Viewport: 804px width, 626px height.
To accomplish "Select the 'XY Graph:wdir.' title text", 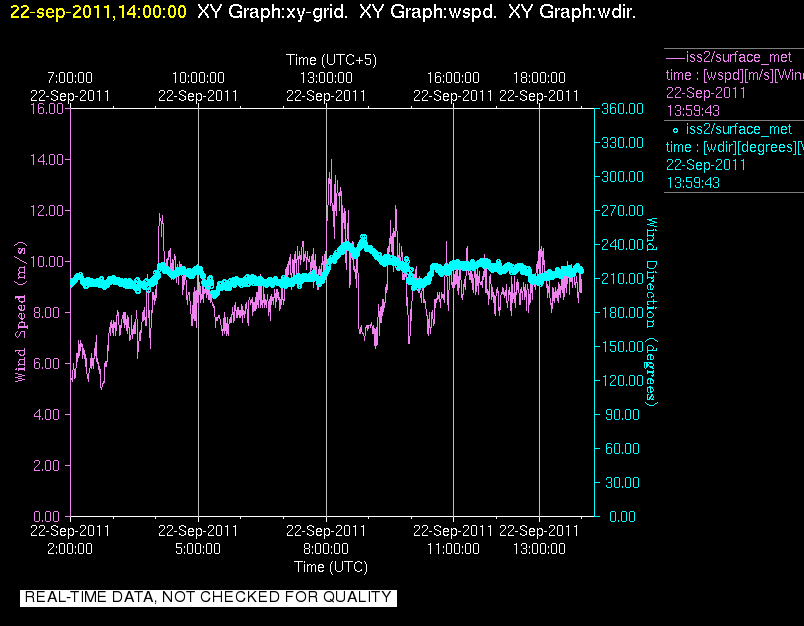I will click(x=572, y=11).
